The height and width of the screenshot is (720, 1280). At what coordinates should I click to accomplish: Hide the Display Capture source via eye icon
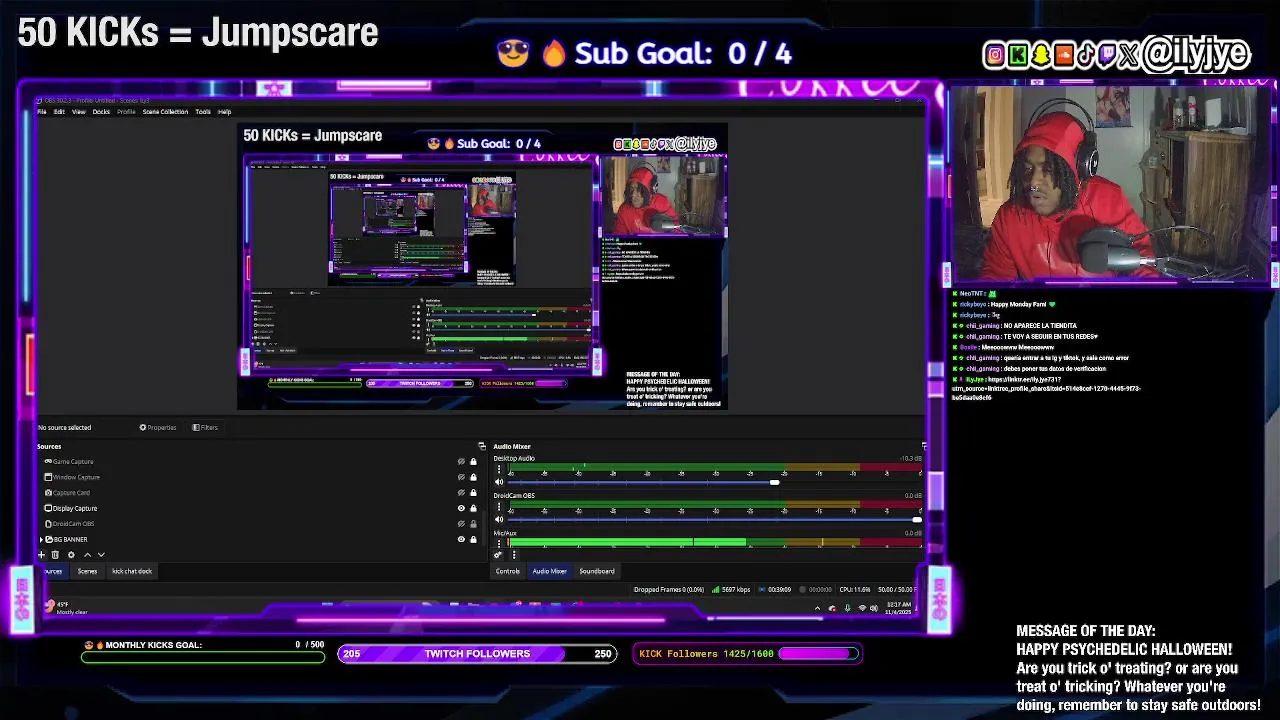[x=461, y=508]
